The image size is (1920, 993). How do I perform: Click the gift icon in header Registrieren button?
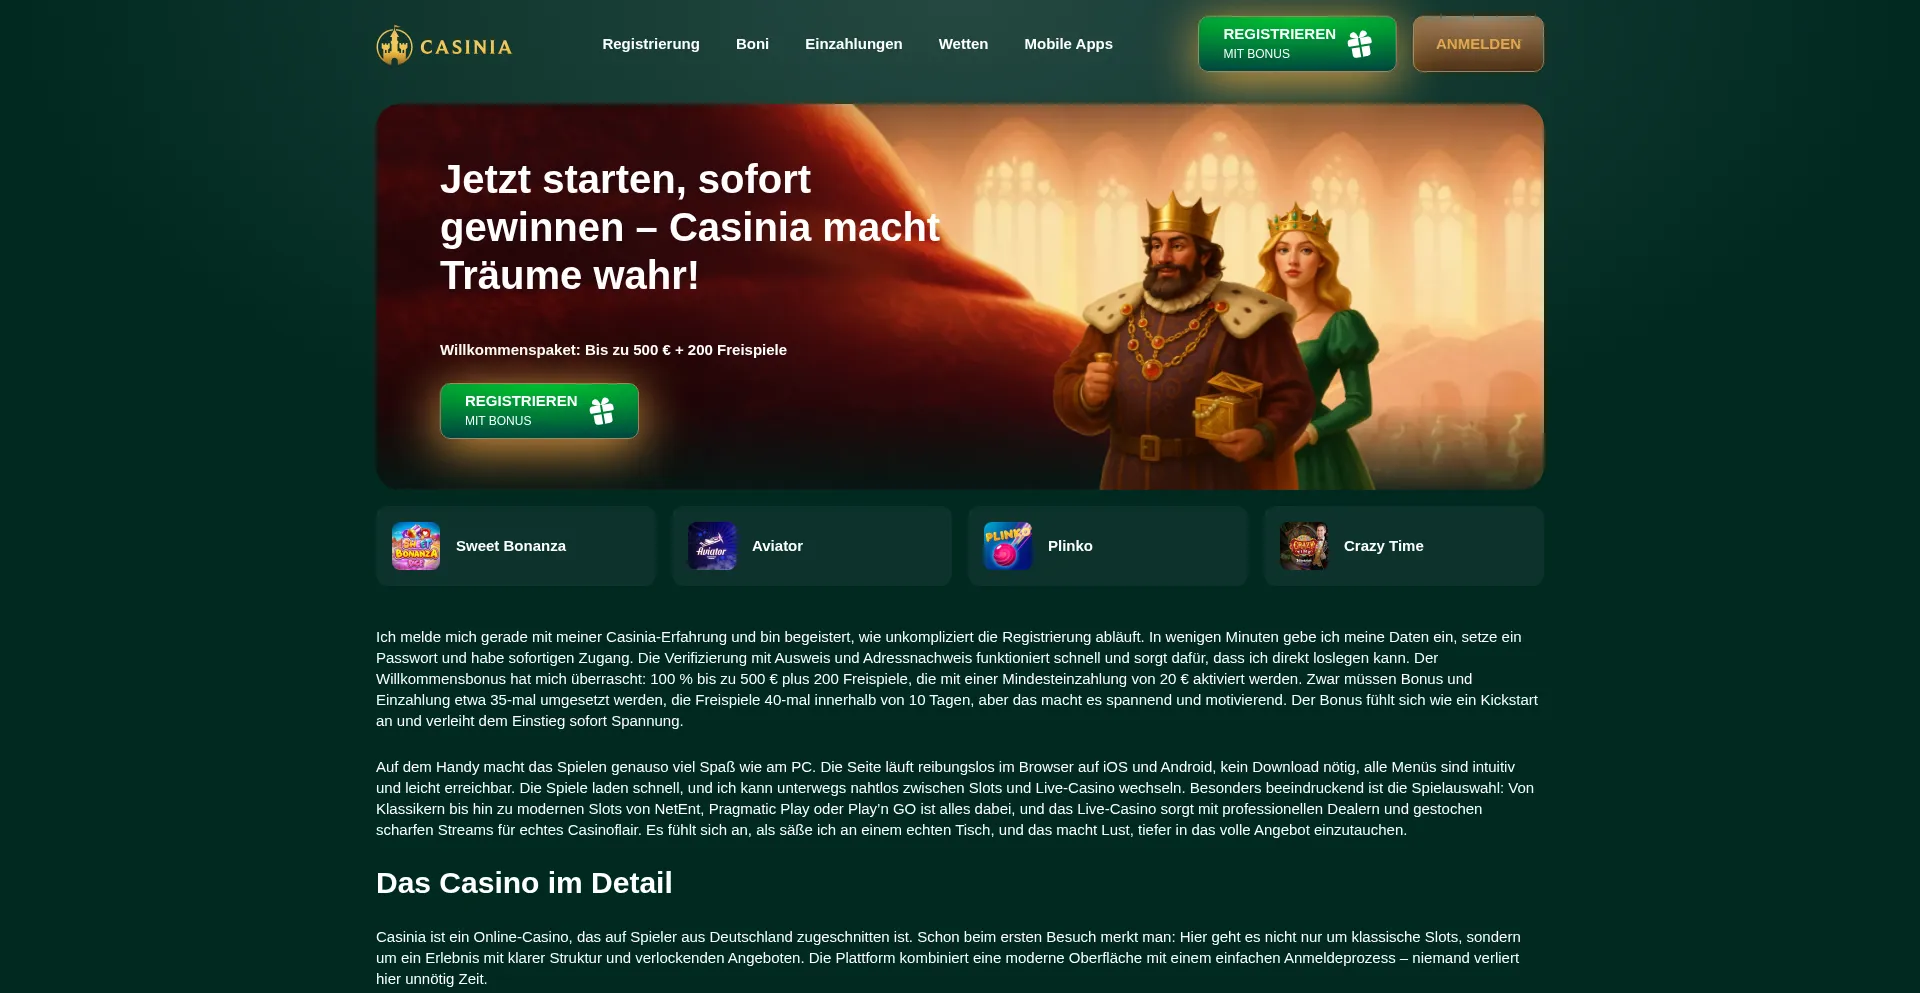1359,44
